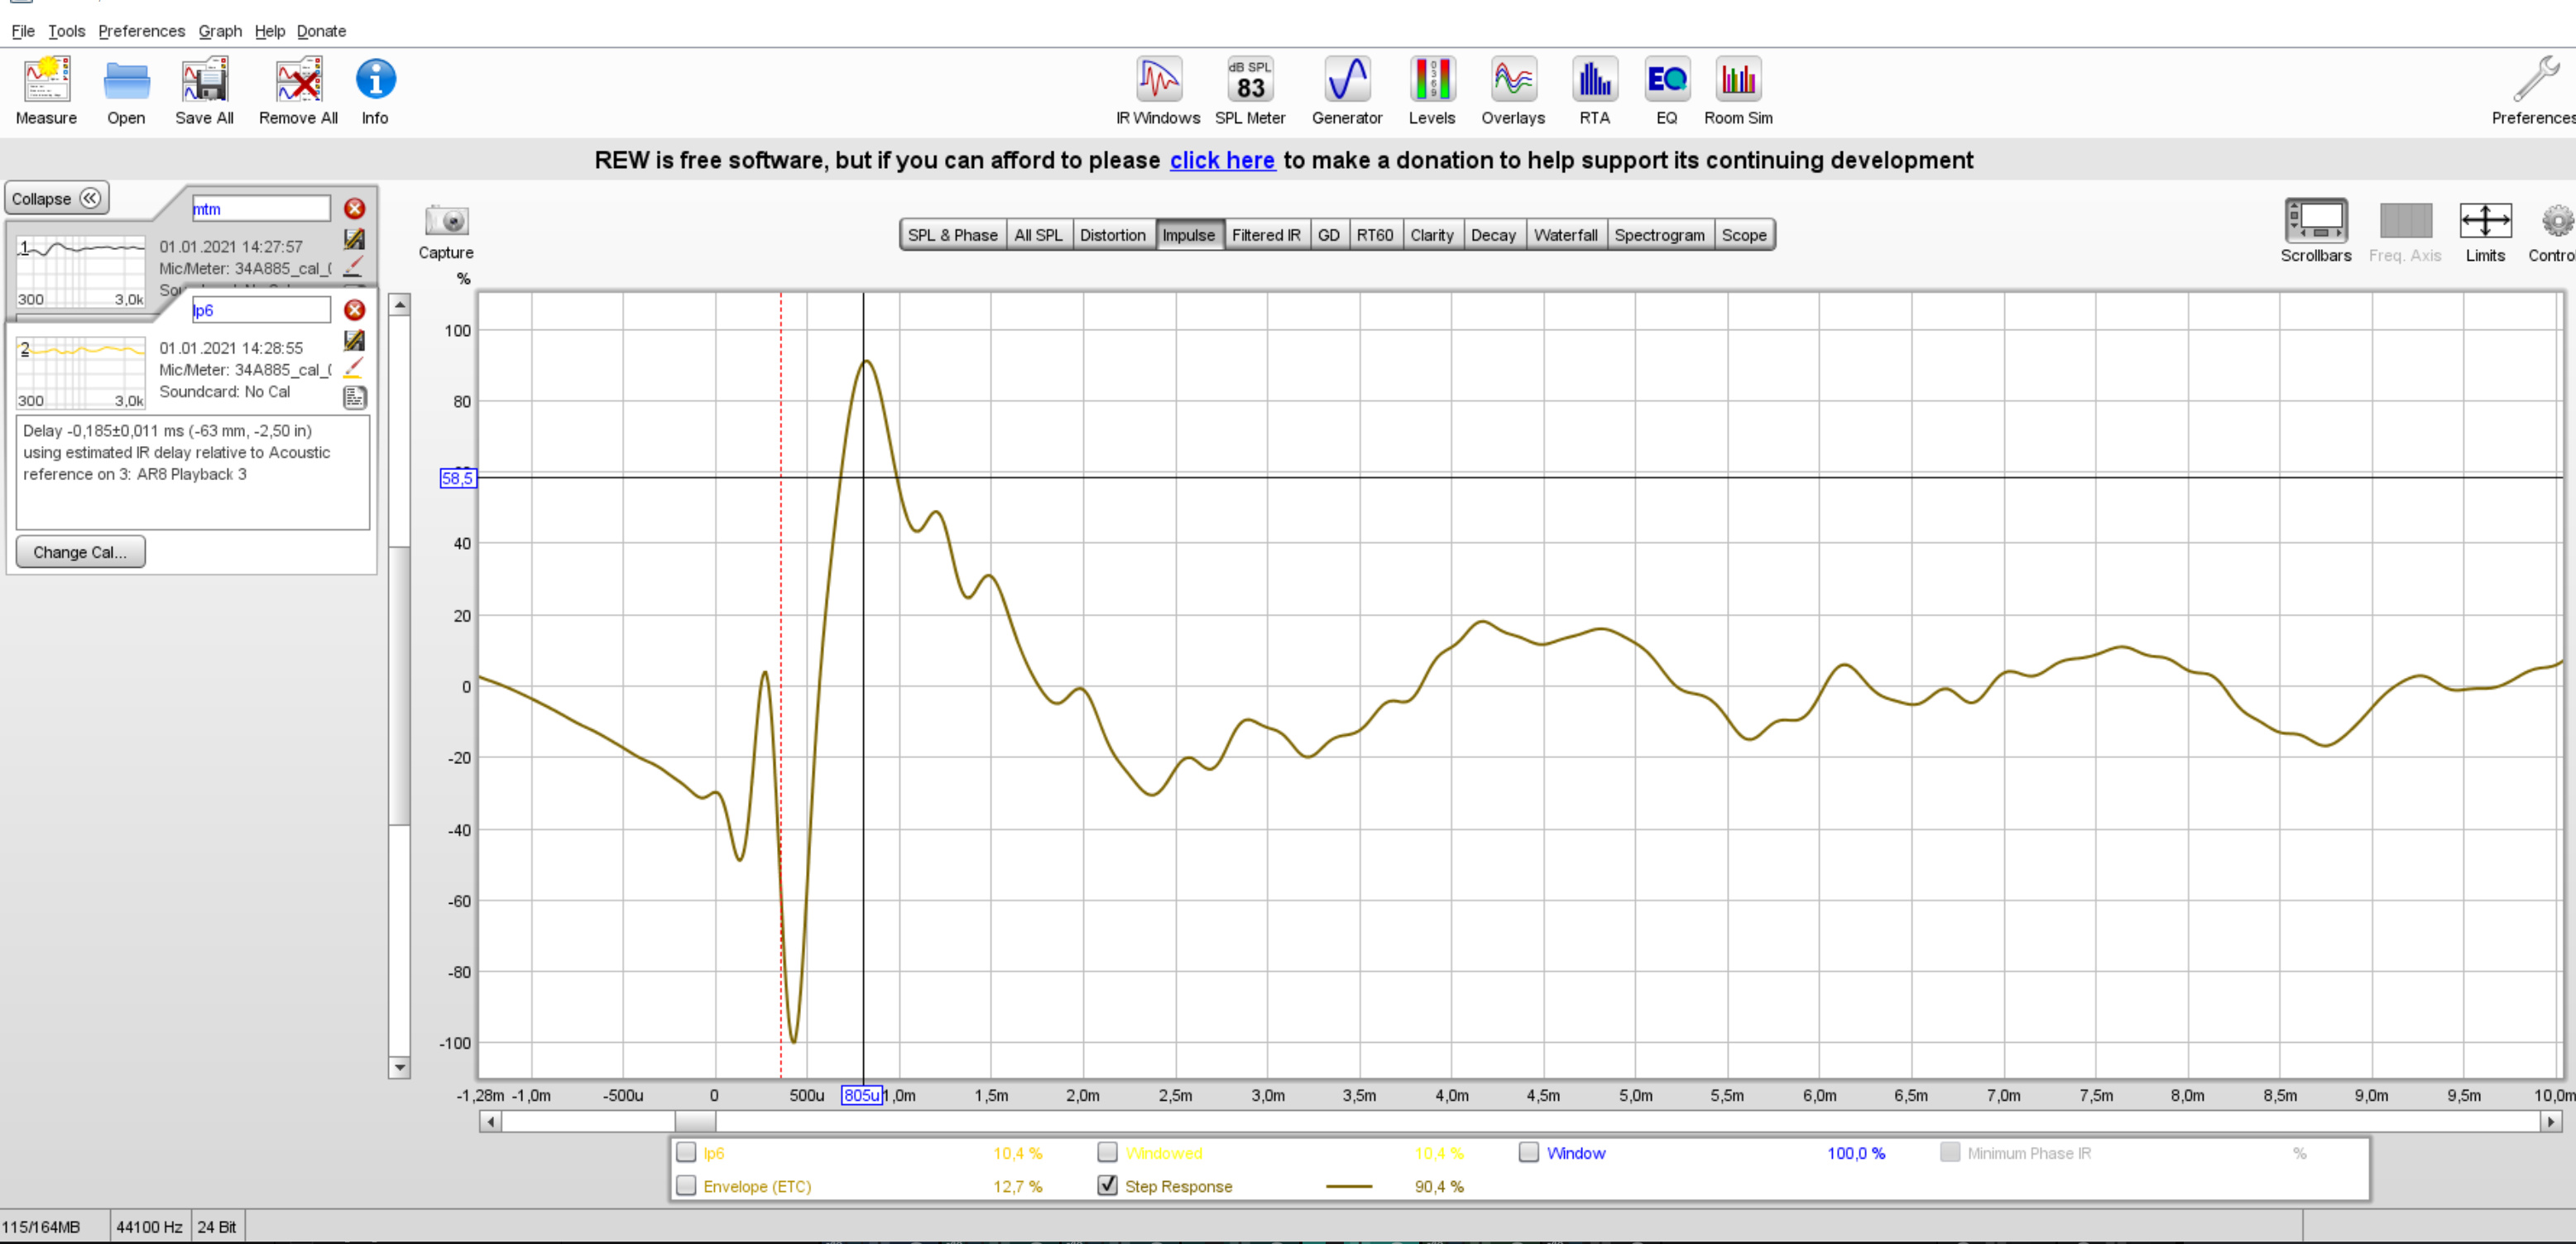Click the graph scrollbar left arrow

tap(490, 1121)
